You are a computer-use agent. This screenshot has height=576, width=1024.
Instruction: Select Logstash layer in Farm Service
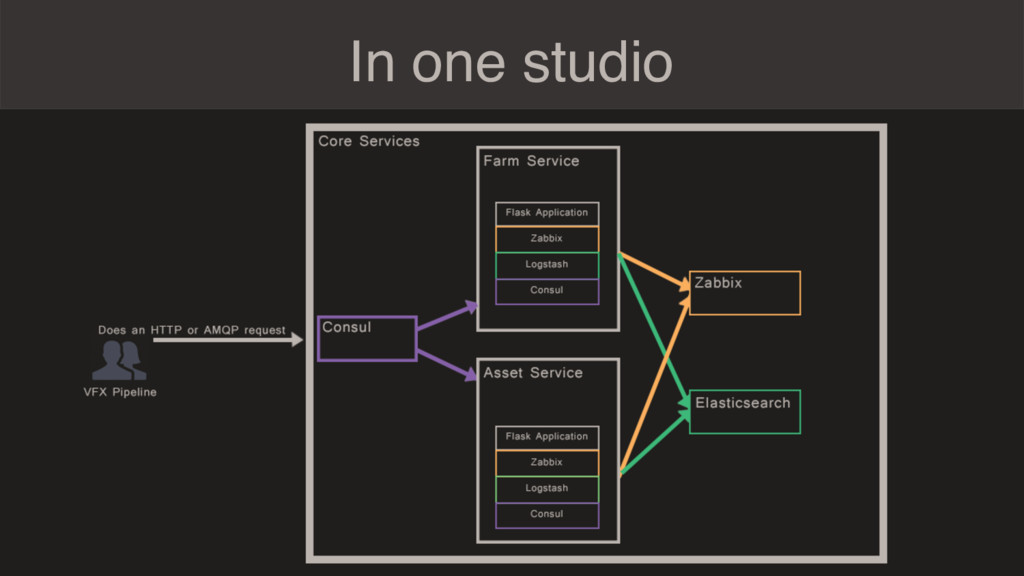tap(547, 265)
